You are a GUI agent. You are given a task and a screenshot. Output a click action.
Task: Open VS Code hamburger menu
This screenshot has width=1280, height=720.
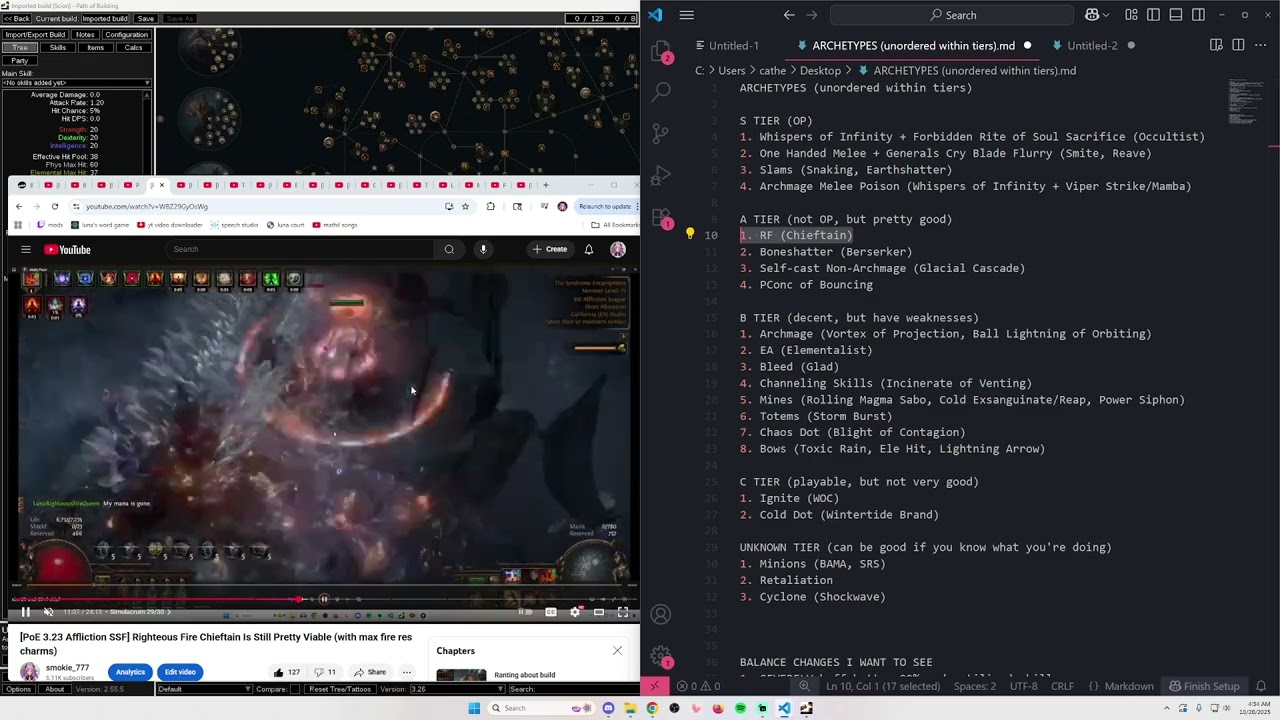(687, 15)
